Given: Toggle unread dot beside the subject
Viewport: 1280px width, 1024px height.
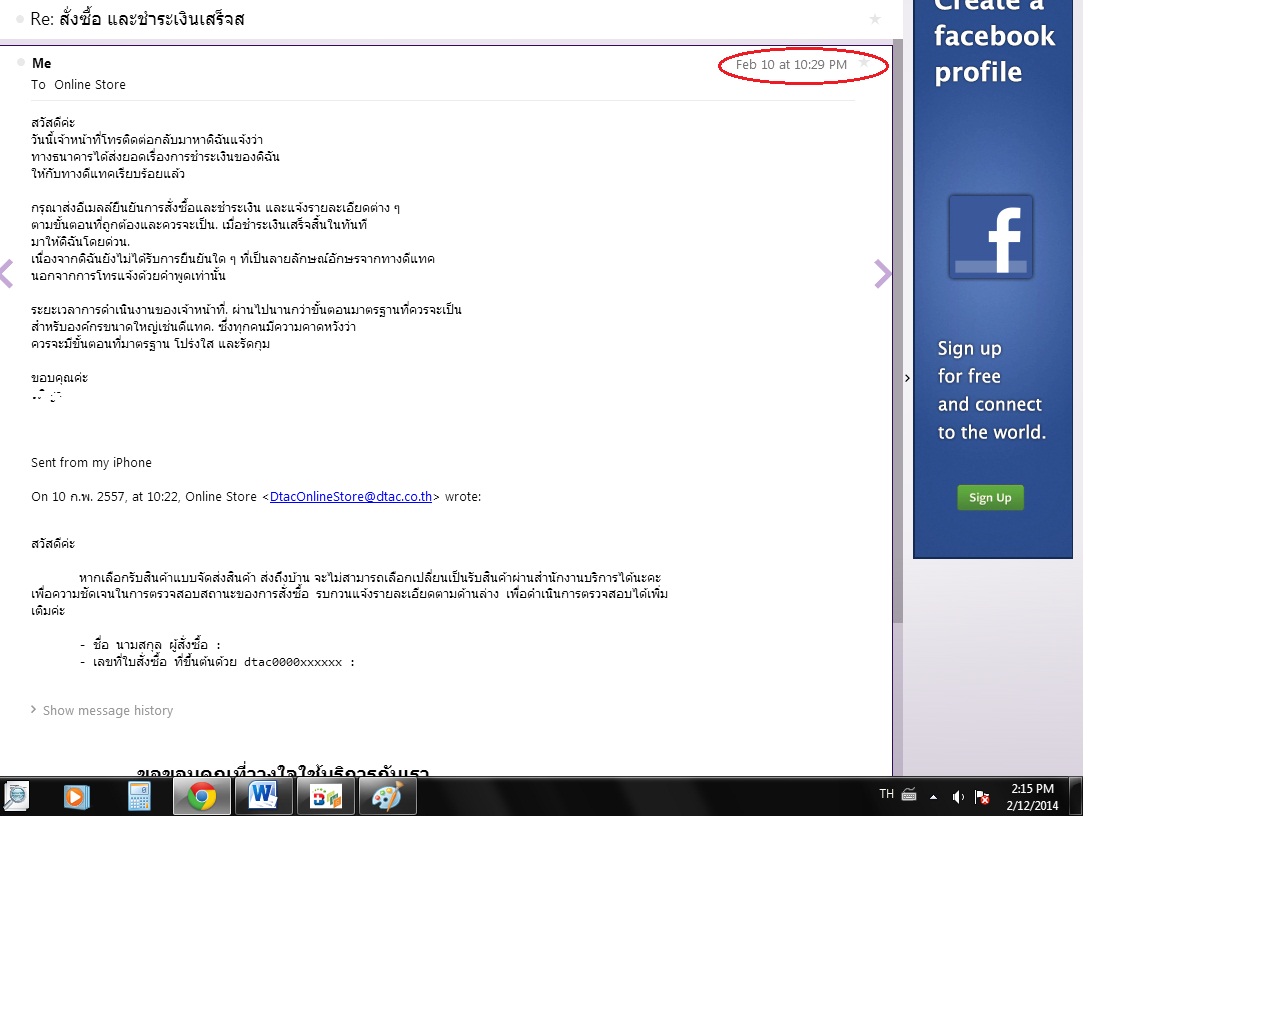Looking at the screenshot, I should click(20, 19).
